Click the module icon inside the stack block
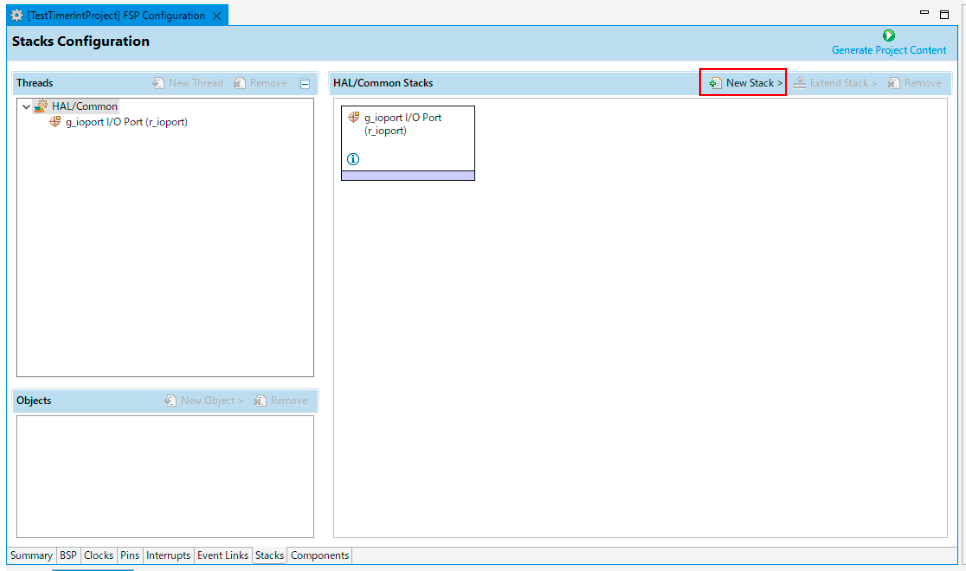966x571 pixels. [x=353, y=118]
